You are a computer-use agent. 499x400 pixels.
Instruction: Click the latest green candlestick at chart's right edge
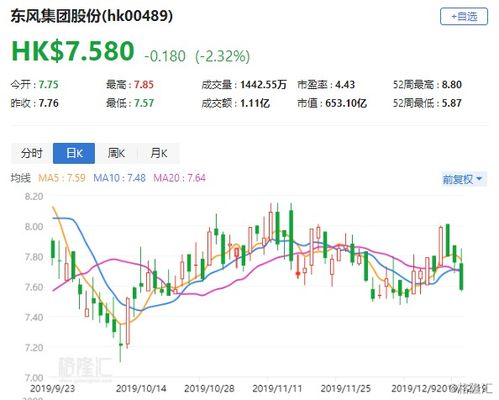pyautogui.click(x=461, y=276)
